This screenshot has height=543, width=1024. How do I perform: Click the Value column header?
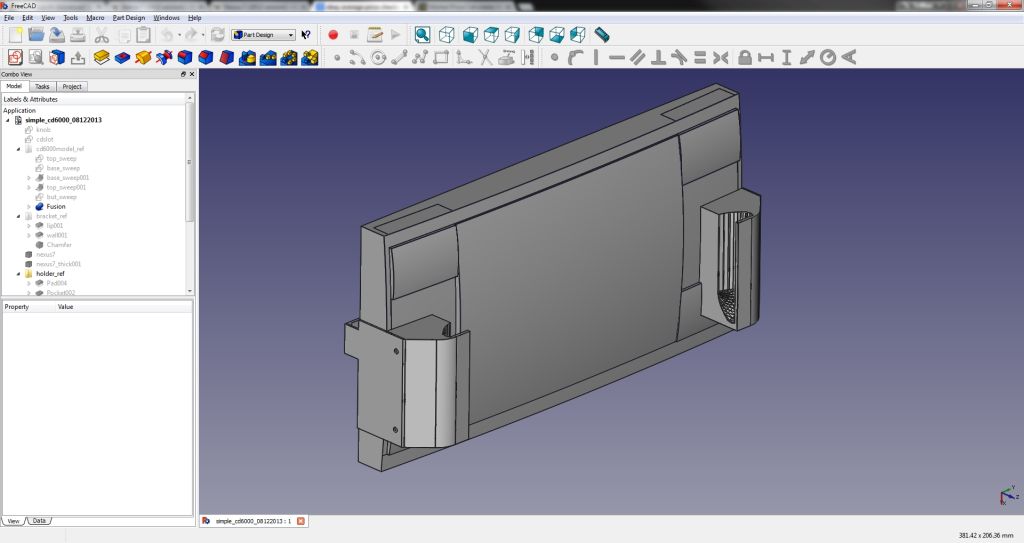[65, 306]
